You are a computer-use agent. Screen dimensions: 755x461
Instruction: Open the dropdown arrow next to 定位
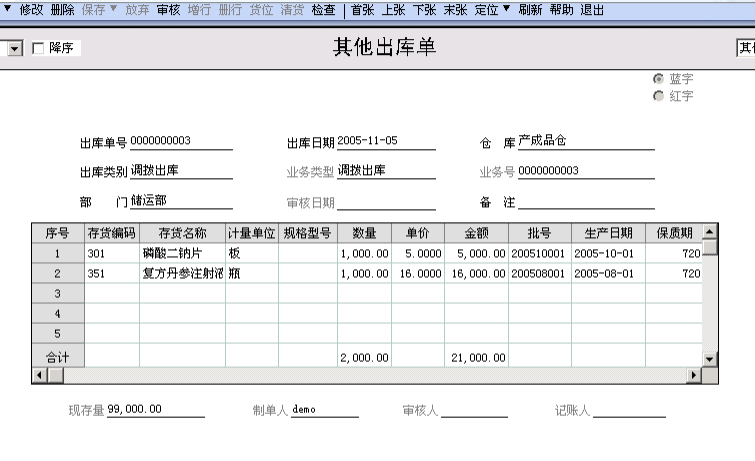507,8
